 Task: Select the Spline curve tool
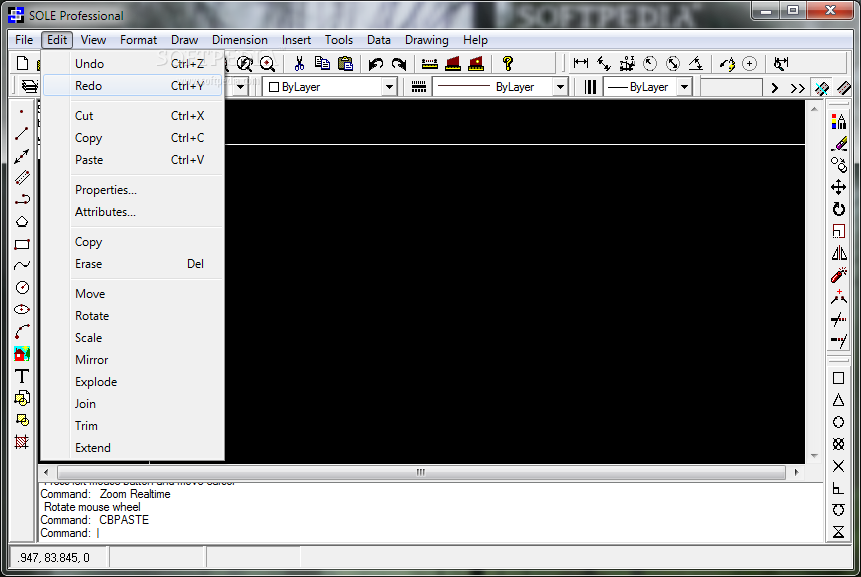[22, 266]
